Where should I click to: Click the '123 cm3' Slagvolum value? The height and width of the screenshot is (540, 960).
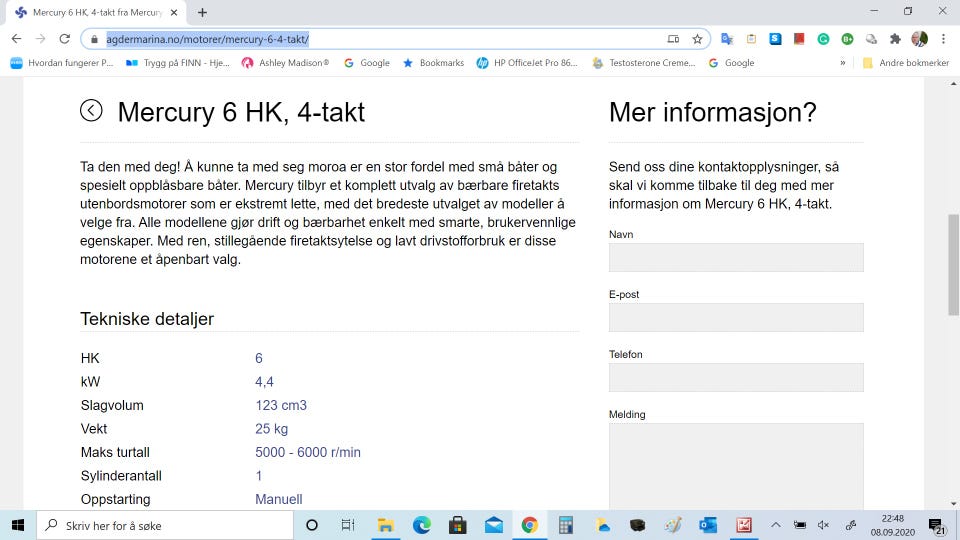281,405
